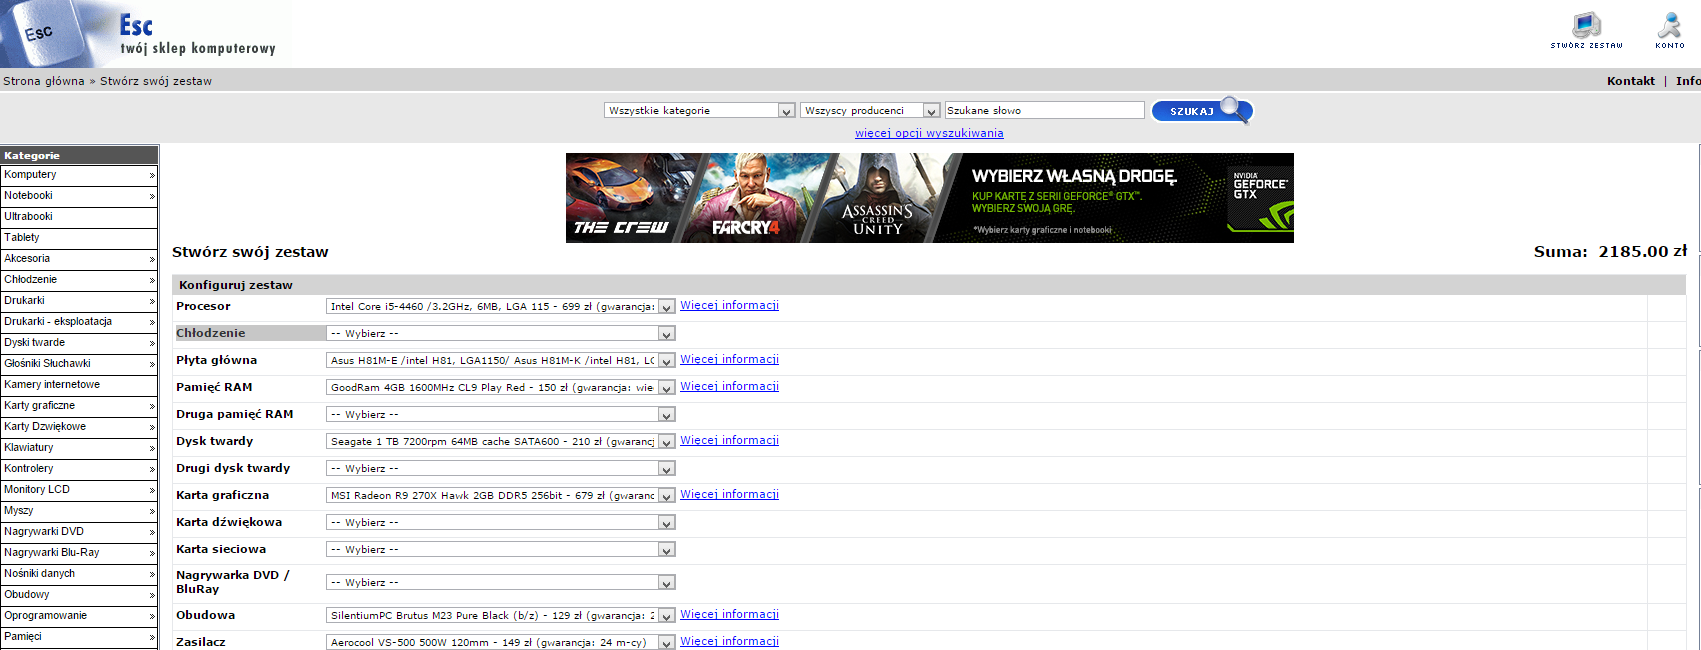The width and height of the screenshot is (1701, 650).
Task: Open the Stwórz zestaw computer icon
Action: click(1587, 31)
